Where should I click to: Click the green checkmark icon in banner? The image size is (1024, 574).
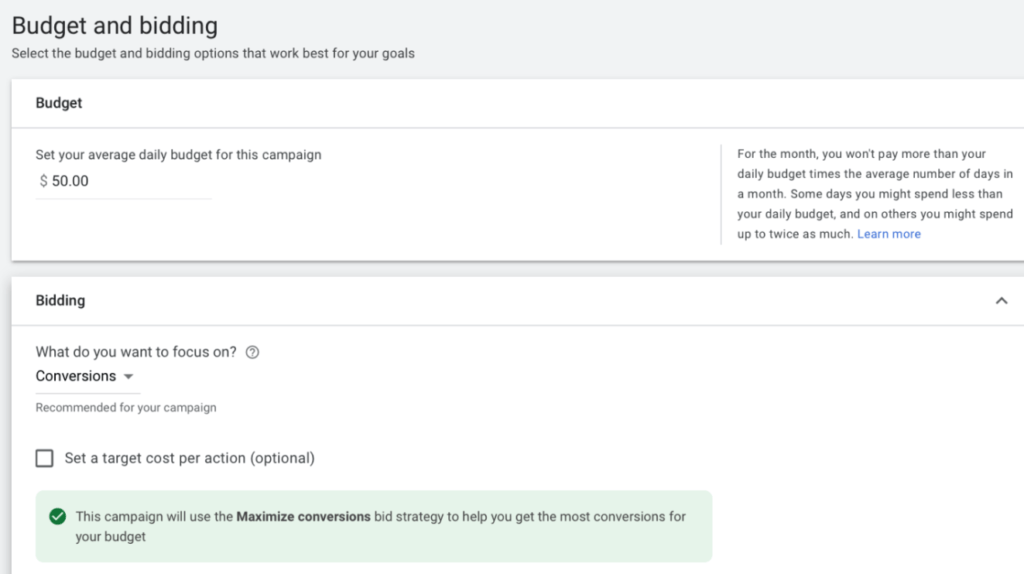[x=57, y=517]
